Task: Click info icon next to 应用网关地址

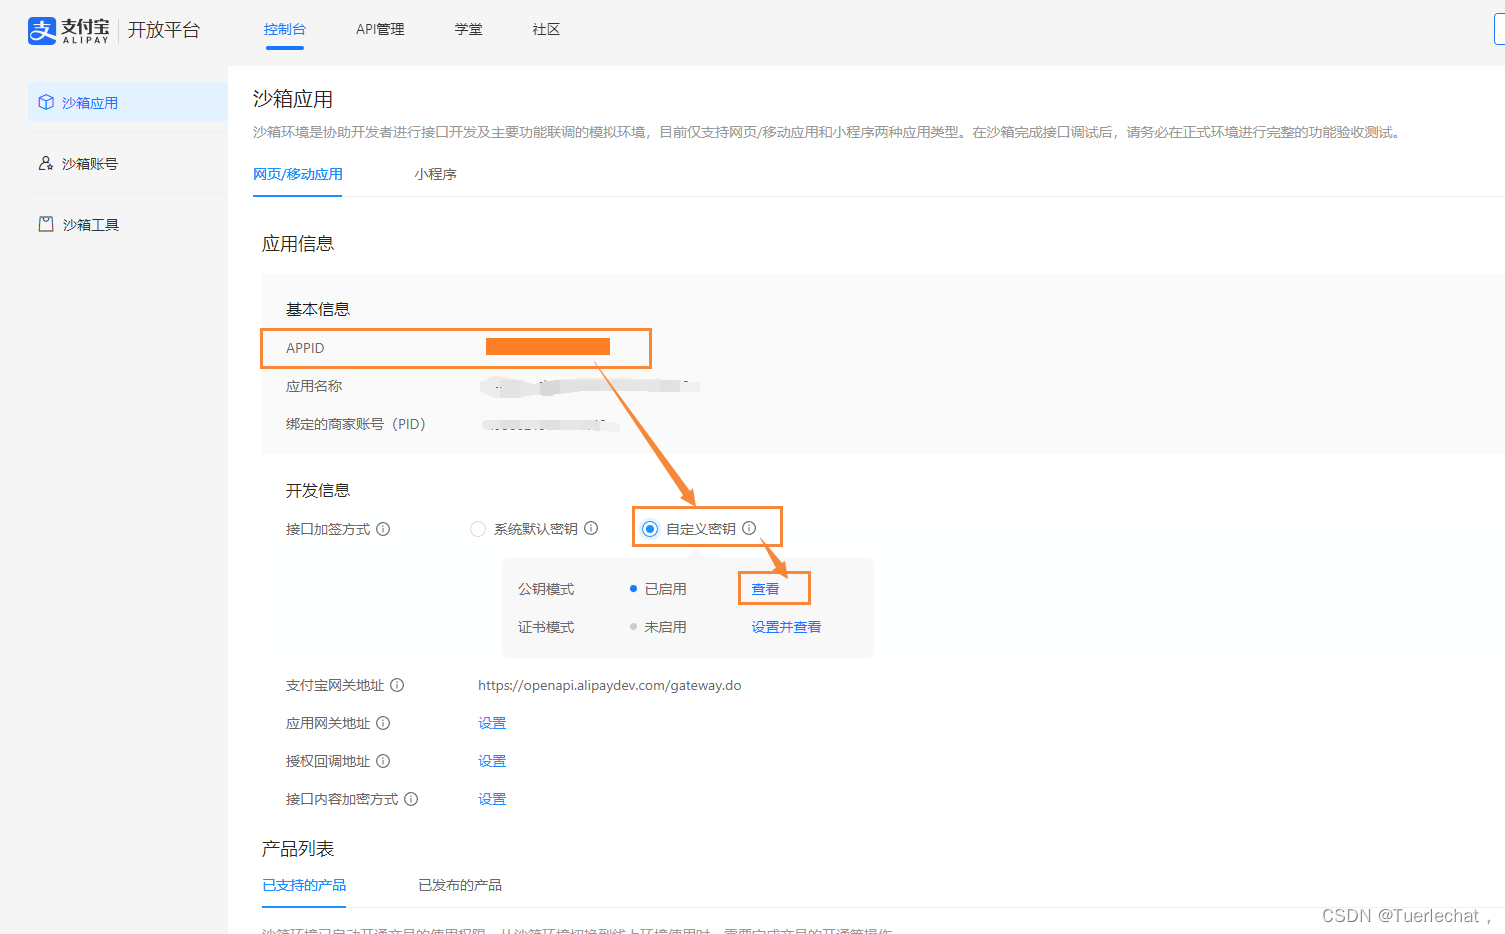Action: (383, 723)
